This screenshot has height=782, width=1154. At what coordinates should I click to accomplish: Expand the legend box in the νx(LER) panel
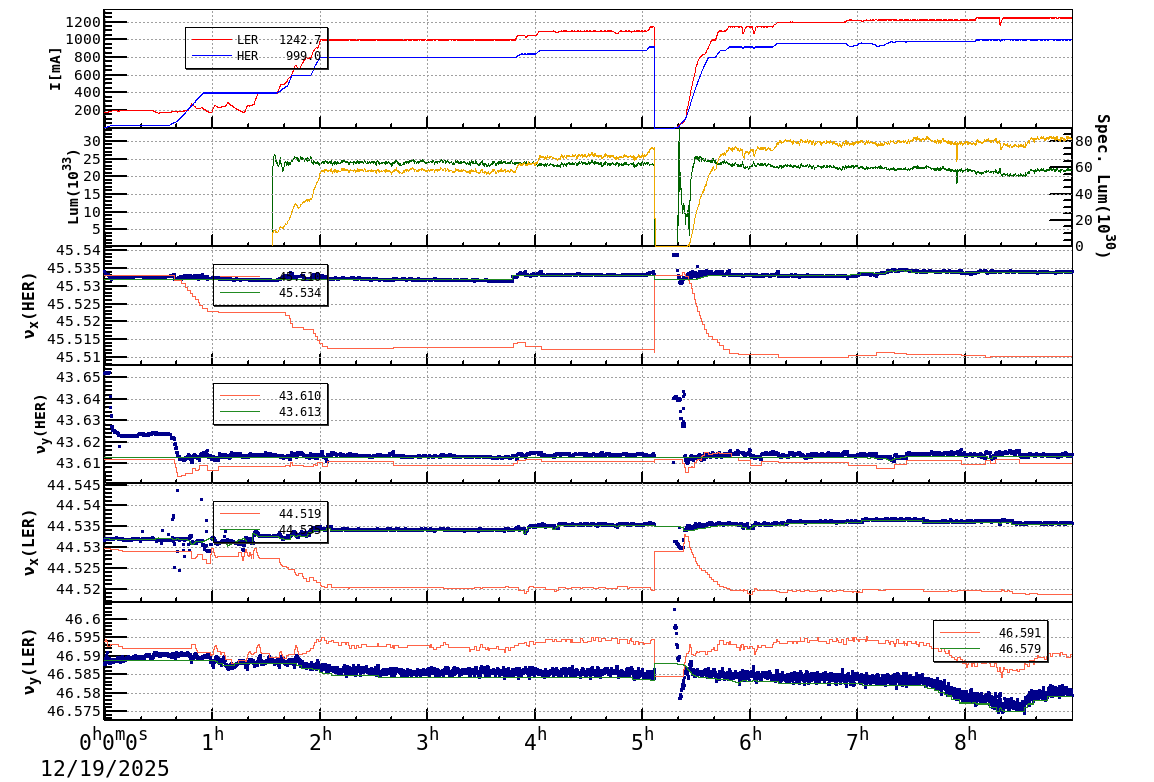270,520
